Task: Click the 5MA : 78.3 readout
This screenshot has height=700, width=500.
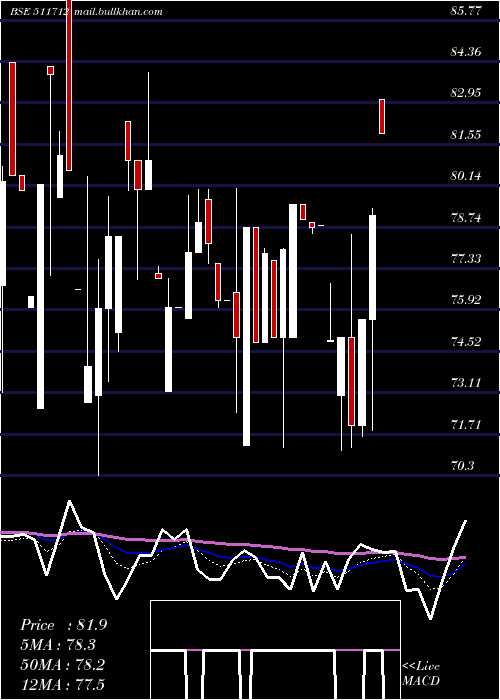Action: 58,645
